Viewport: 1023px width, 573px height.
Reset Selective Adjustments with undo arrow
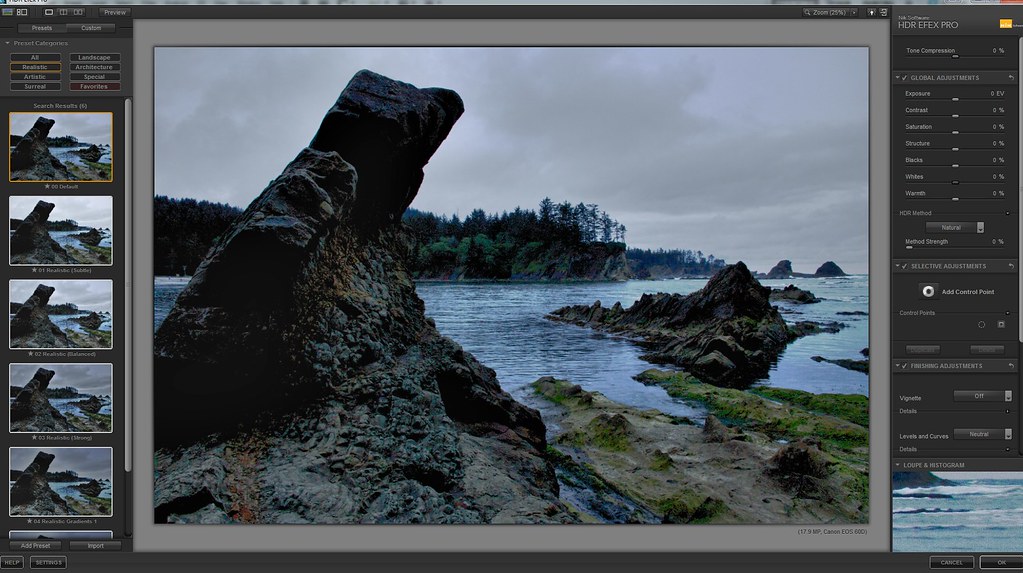click(x=1011, y=266)
